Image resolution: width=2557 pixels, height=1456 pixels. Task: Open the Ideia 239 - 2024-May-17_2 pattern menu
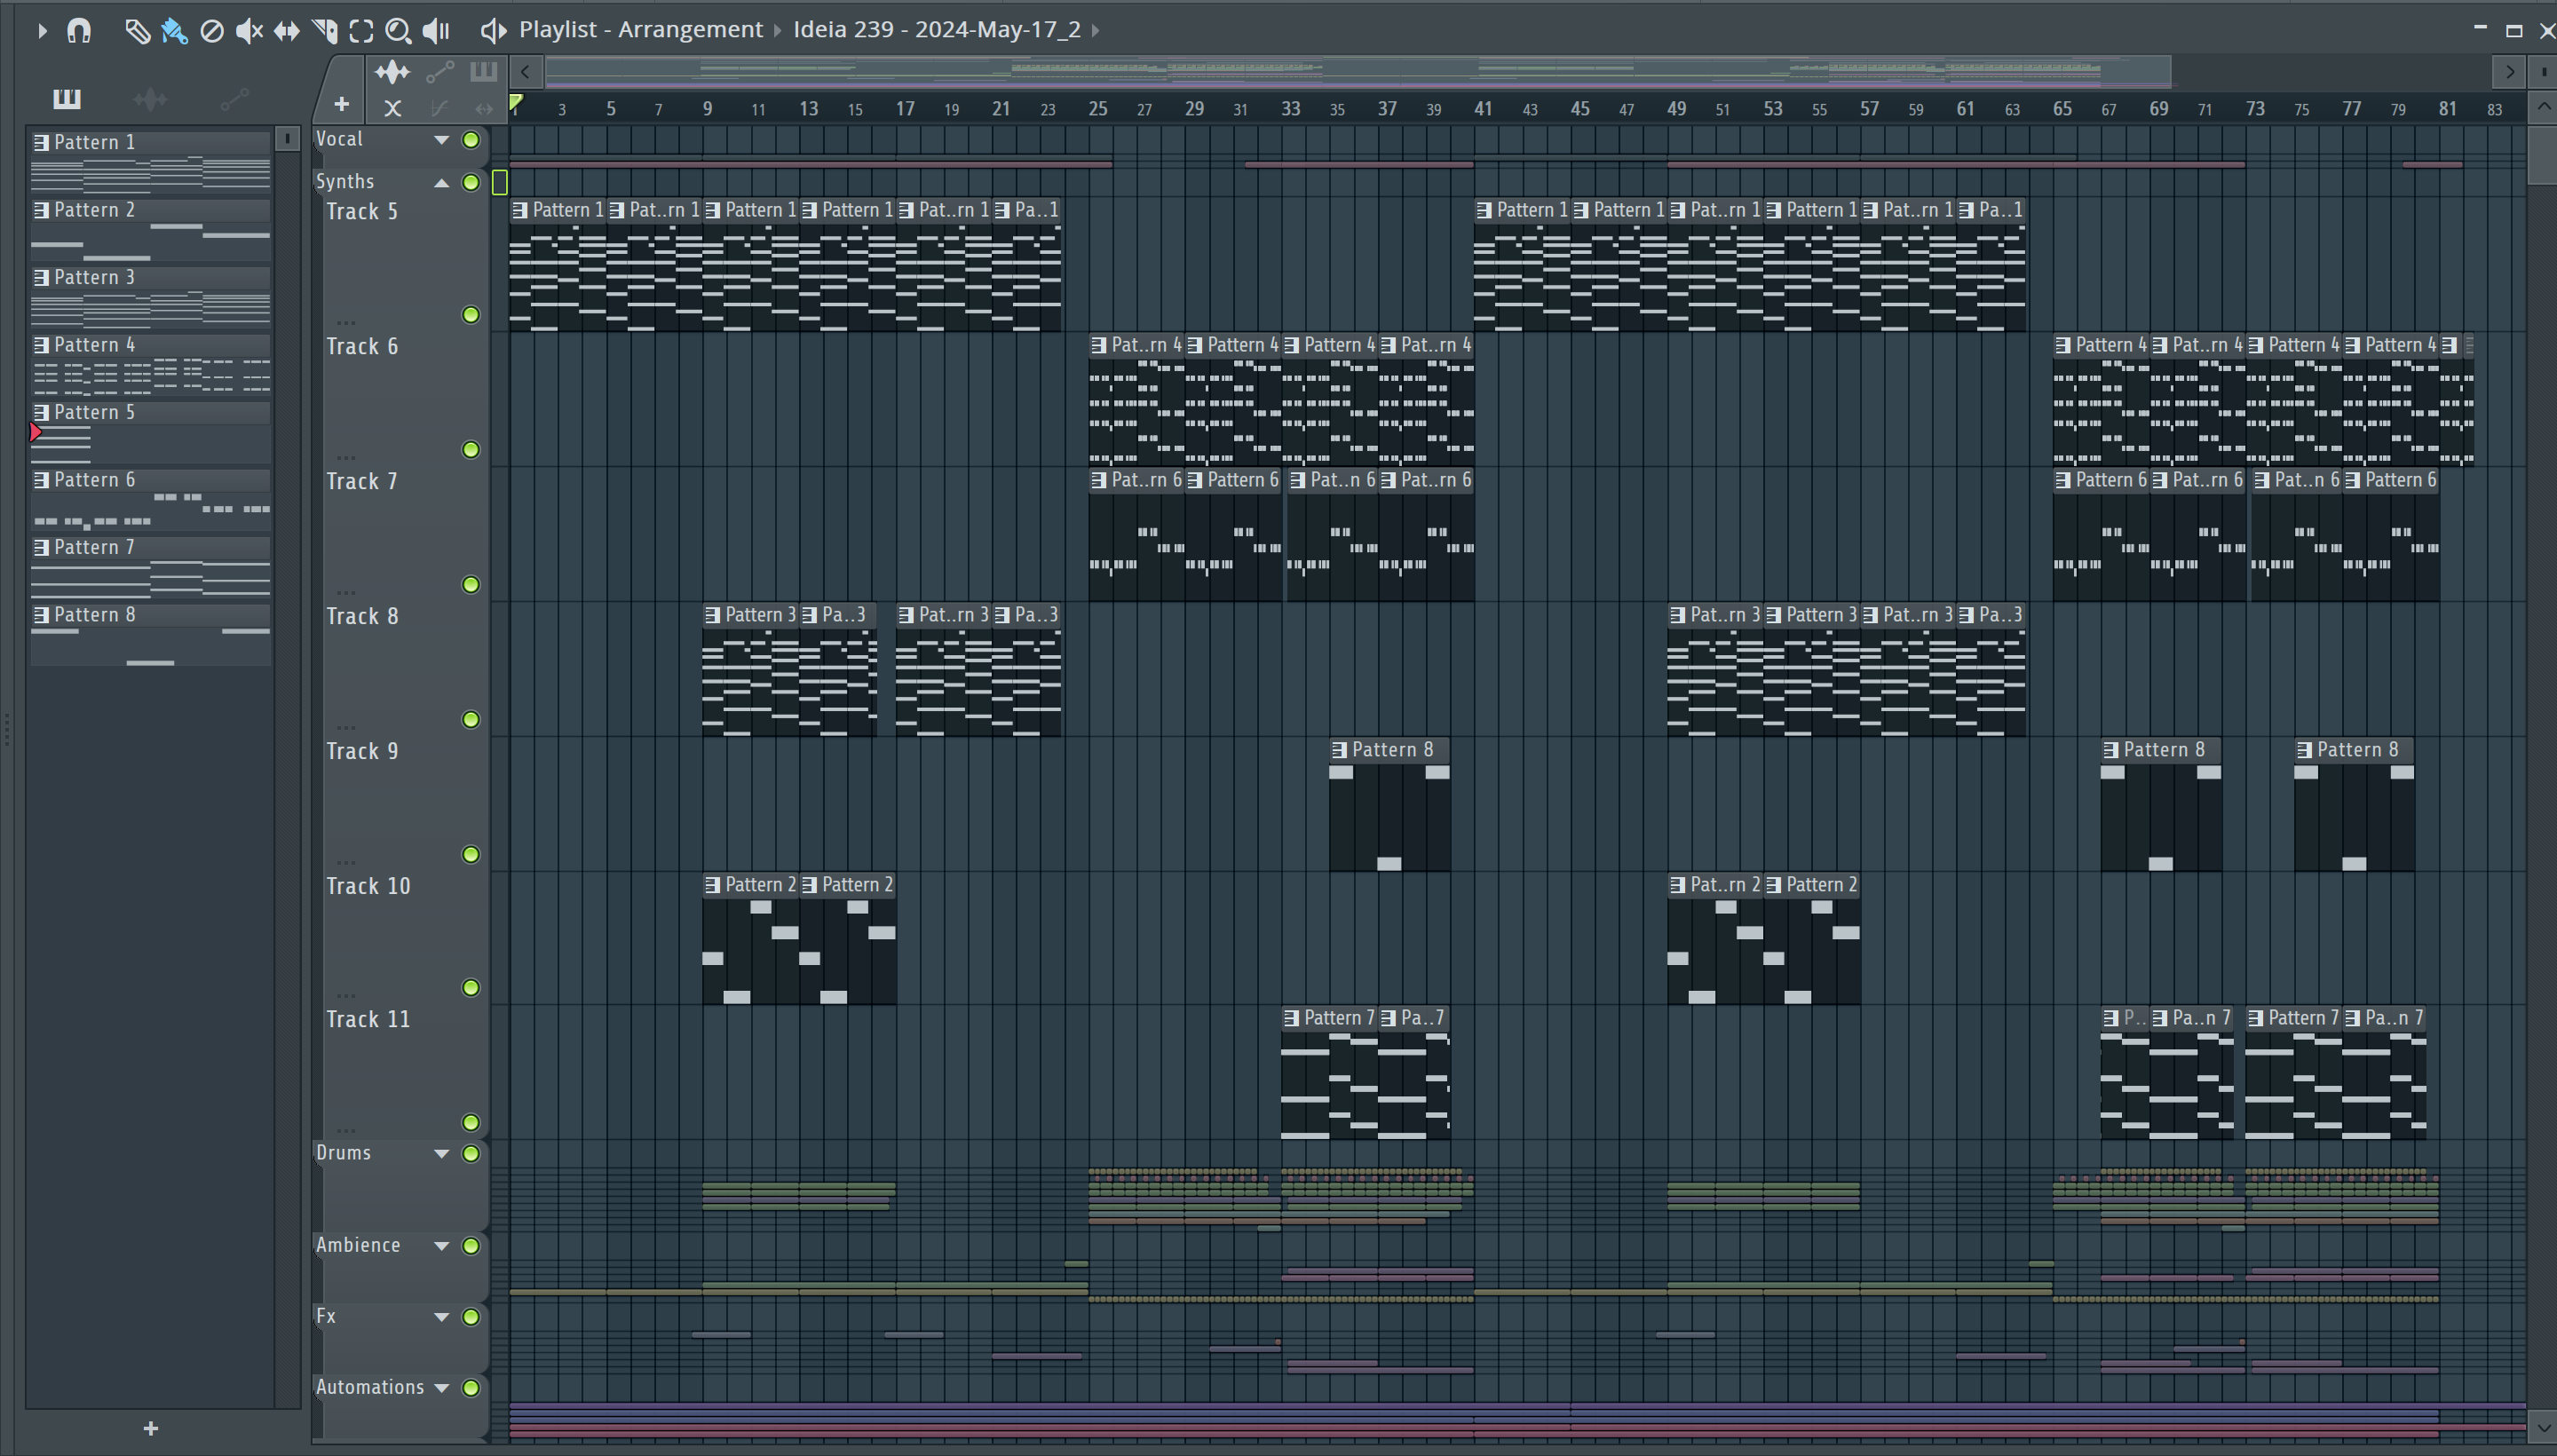click(x=937, y=30)
